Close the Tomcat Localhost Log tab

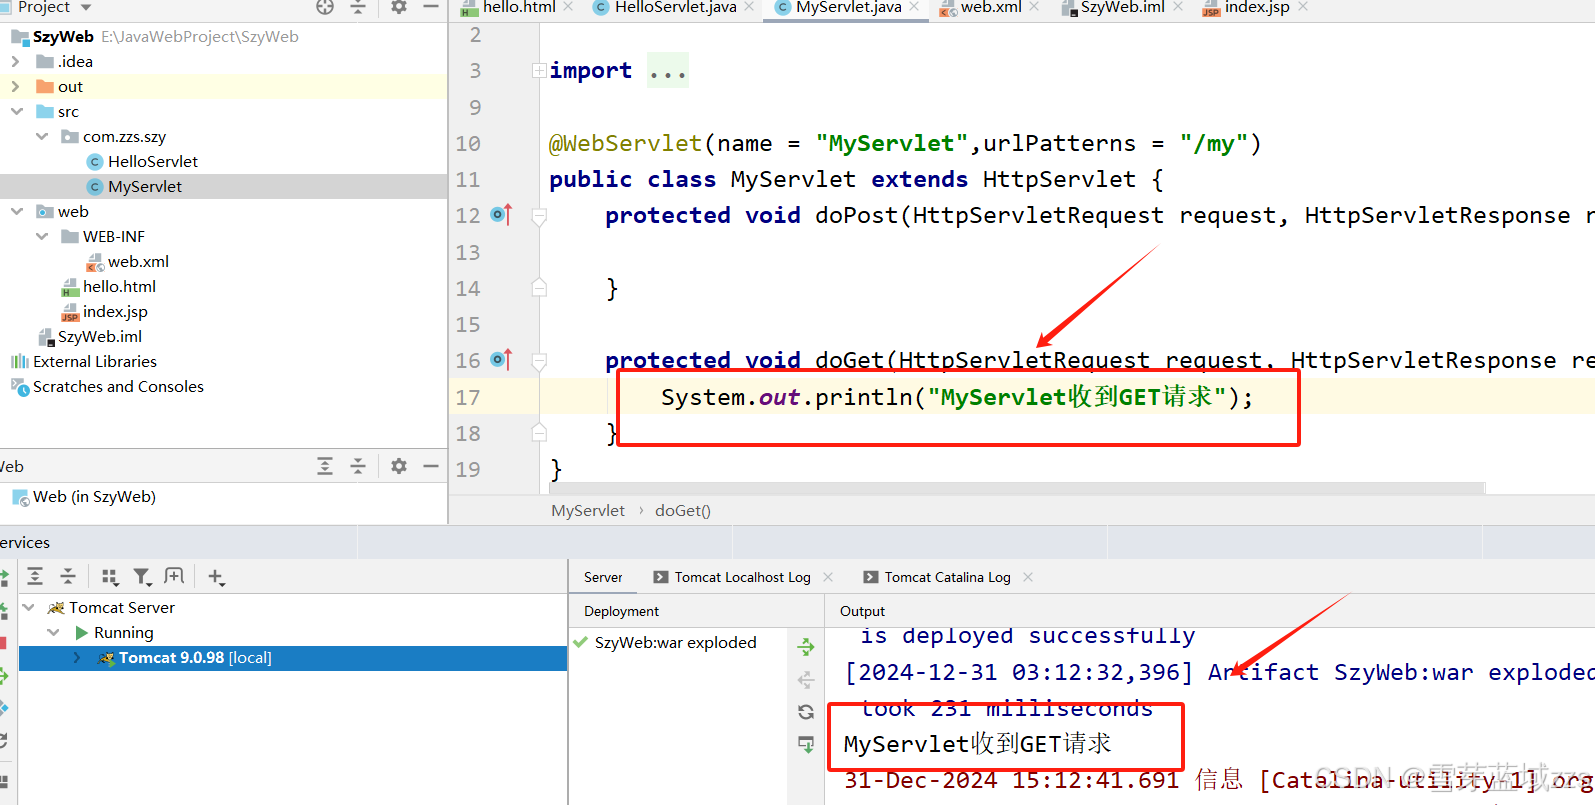pos(828,577)
